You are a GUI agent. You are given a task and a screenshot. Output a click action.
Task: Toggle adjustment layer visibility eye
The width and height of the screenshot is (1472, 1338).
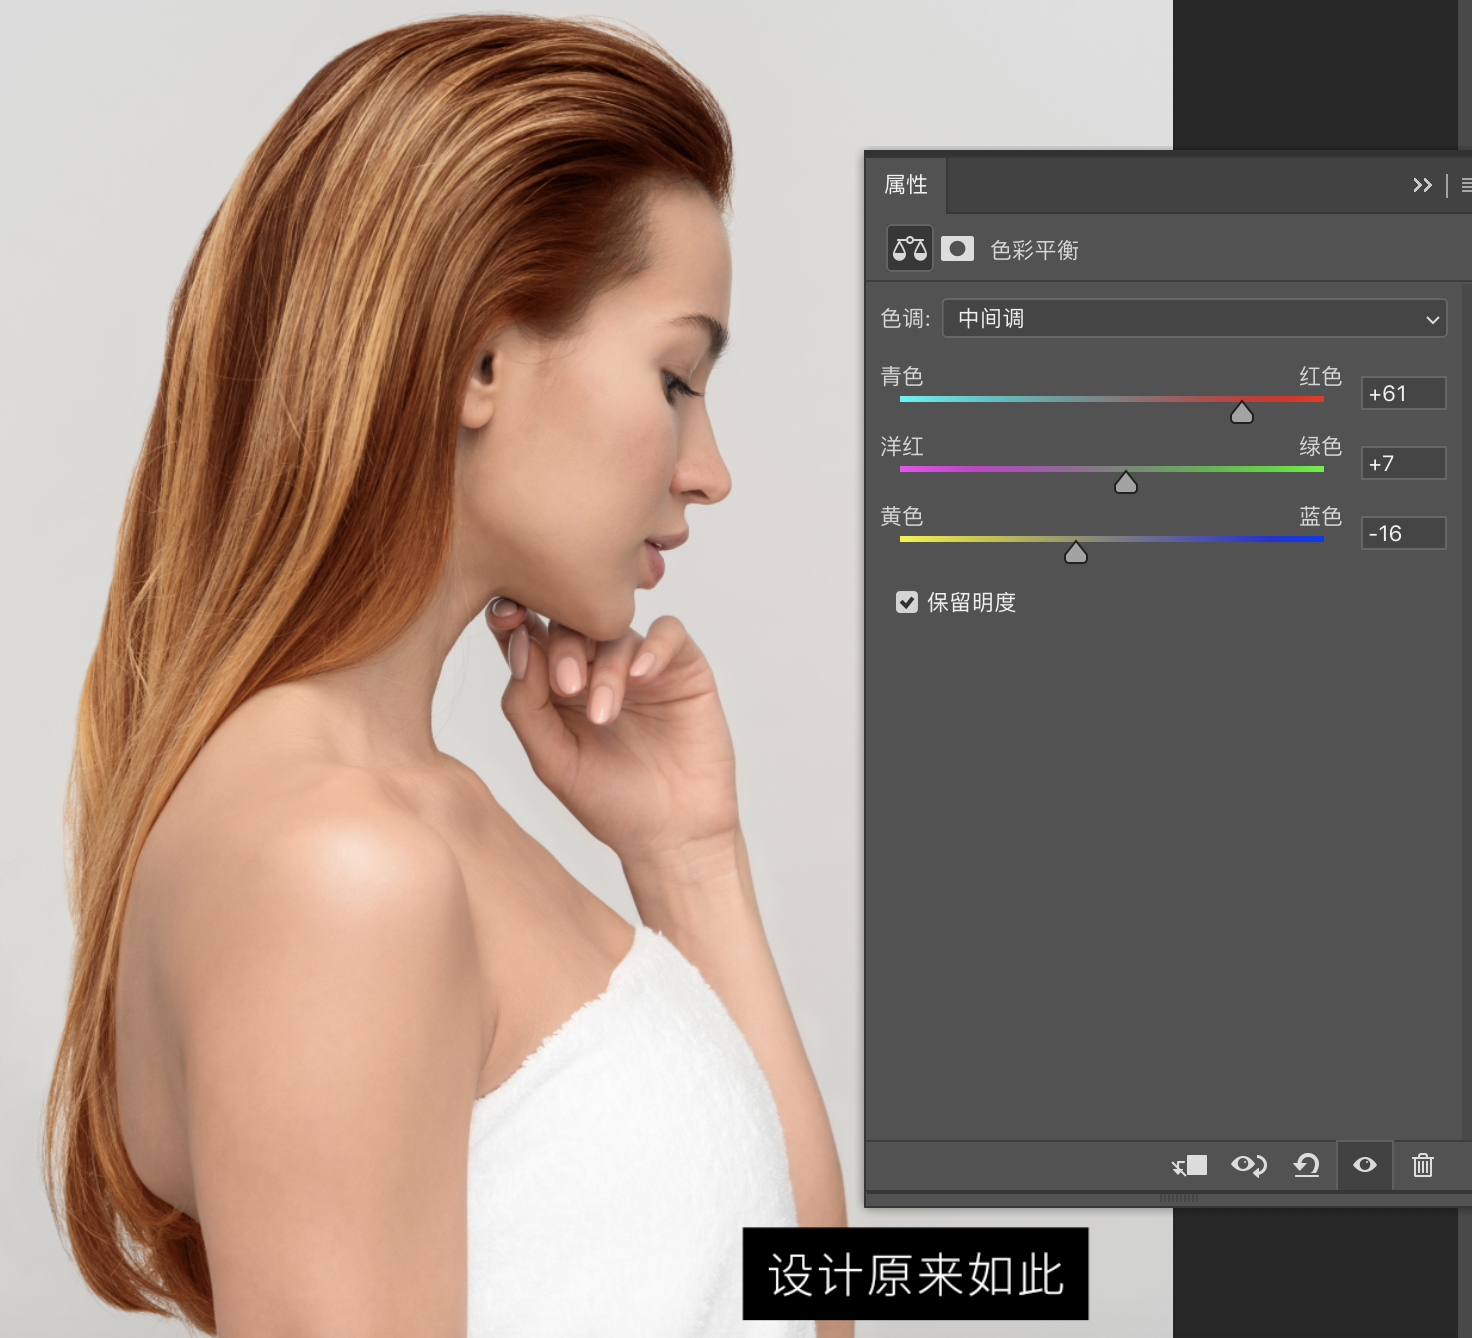[x=1365, y=1165]
